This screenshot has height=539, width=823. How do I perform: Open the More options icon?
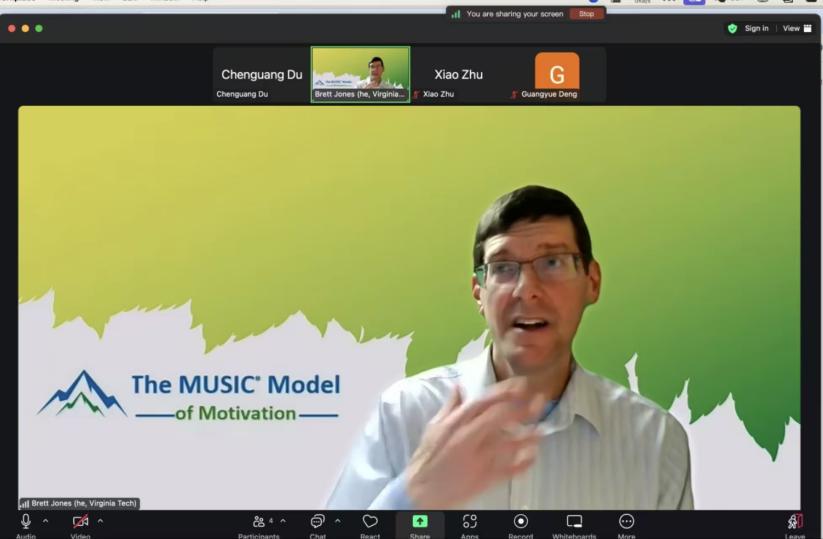coord(626,522)
